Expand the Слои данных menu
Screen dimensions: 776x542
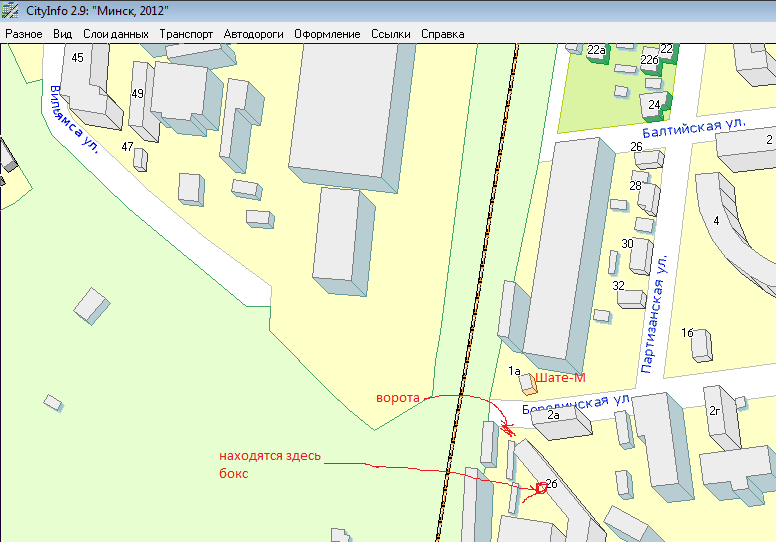click(x=115, y=34)
